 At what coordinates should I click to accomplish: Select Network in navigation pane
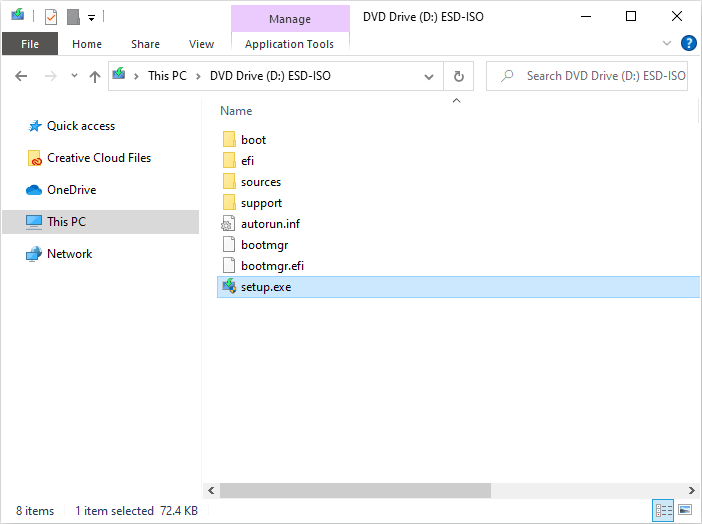(x=69, y=254)
